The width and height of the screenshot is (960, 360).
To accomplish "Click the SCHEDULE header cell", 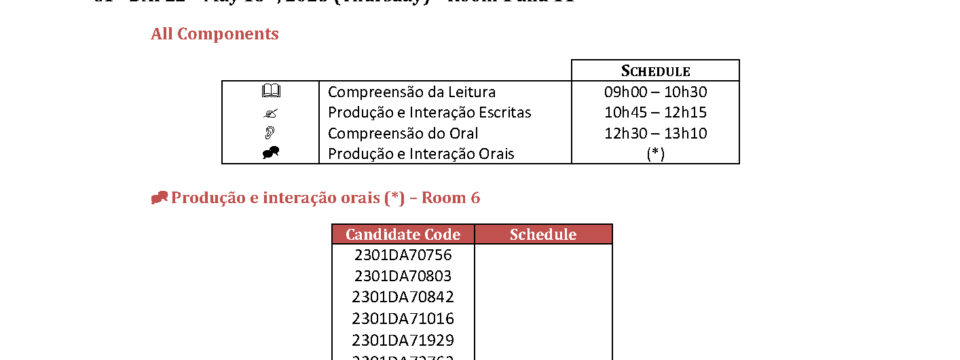I will point(655,70).
